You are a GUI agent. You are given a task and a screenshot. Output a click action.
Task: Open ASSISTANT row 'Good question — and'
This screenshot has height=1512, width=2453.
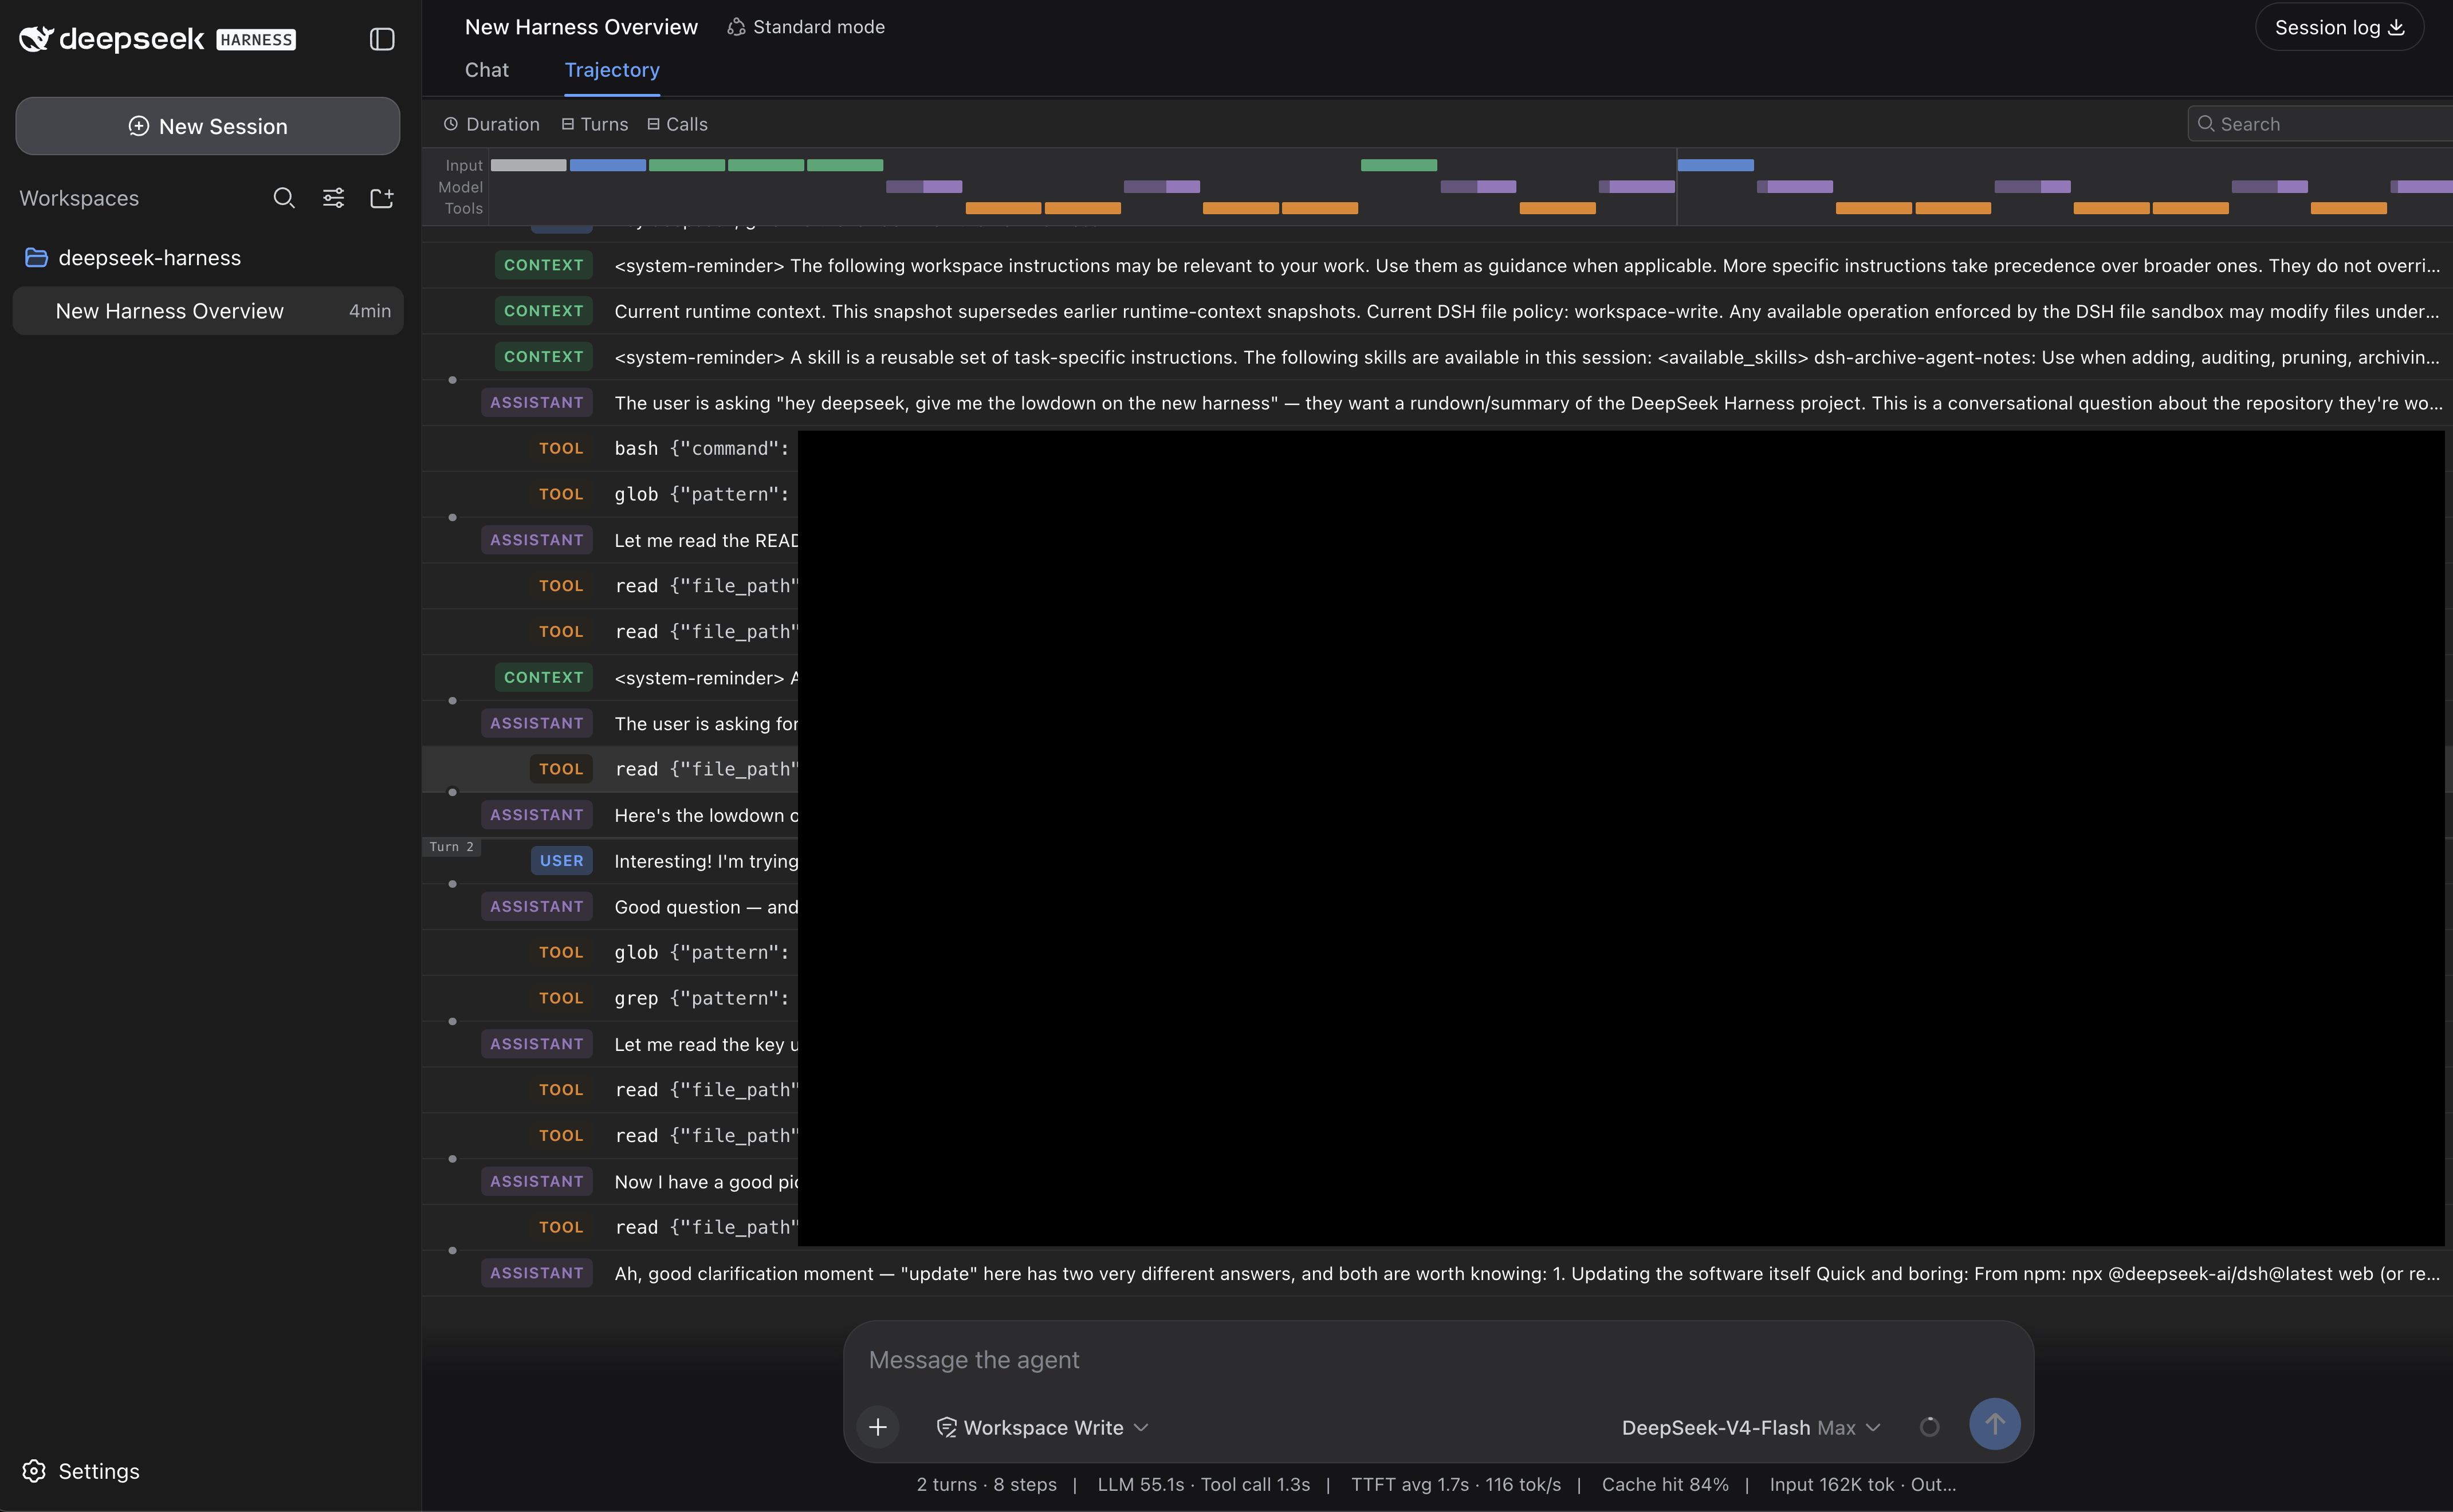click(1437, 907)
